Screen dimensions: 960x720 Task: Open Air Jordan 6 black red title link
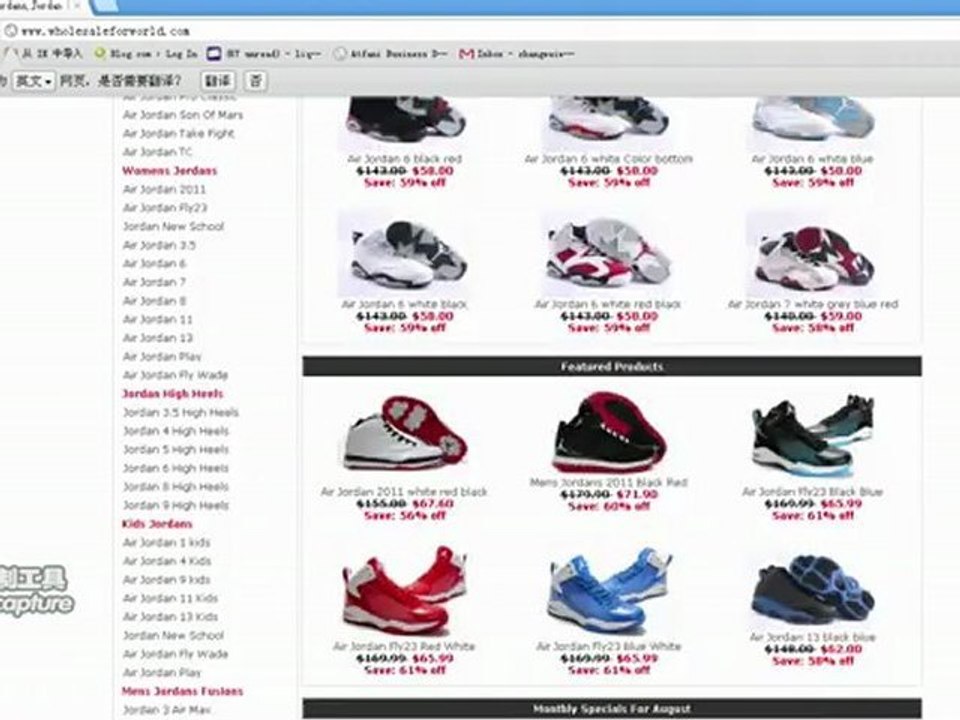(405, 159)
